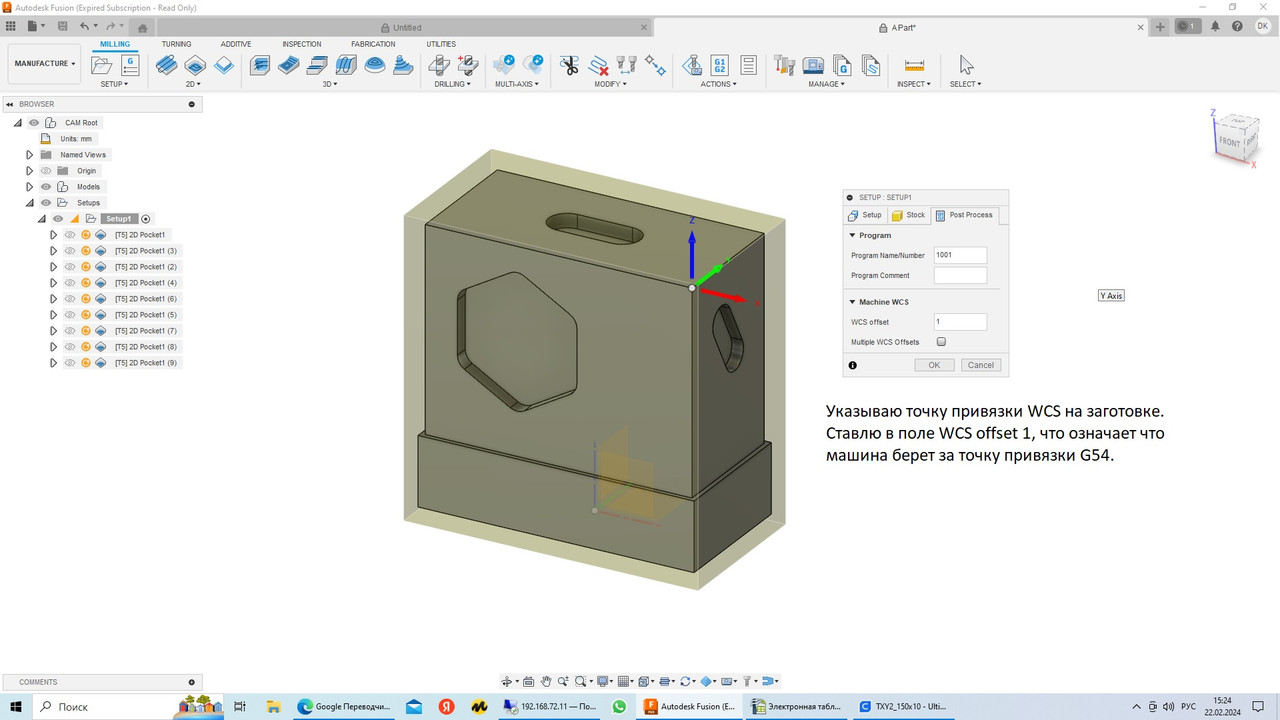Click the Program Comment input field
Image resolution: width=1280 pixels, height=720 pixels.
pyautogui.click(x=960, y=275)
